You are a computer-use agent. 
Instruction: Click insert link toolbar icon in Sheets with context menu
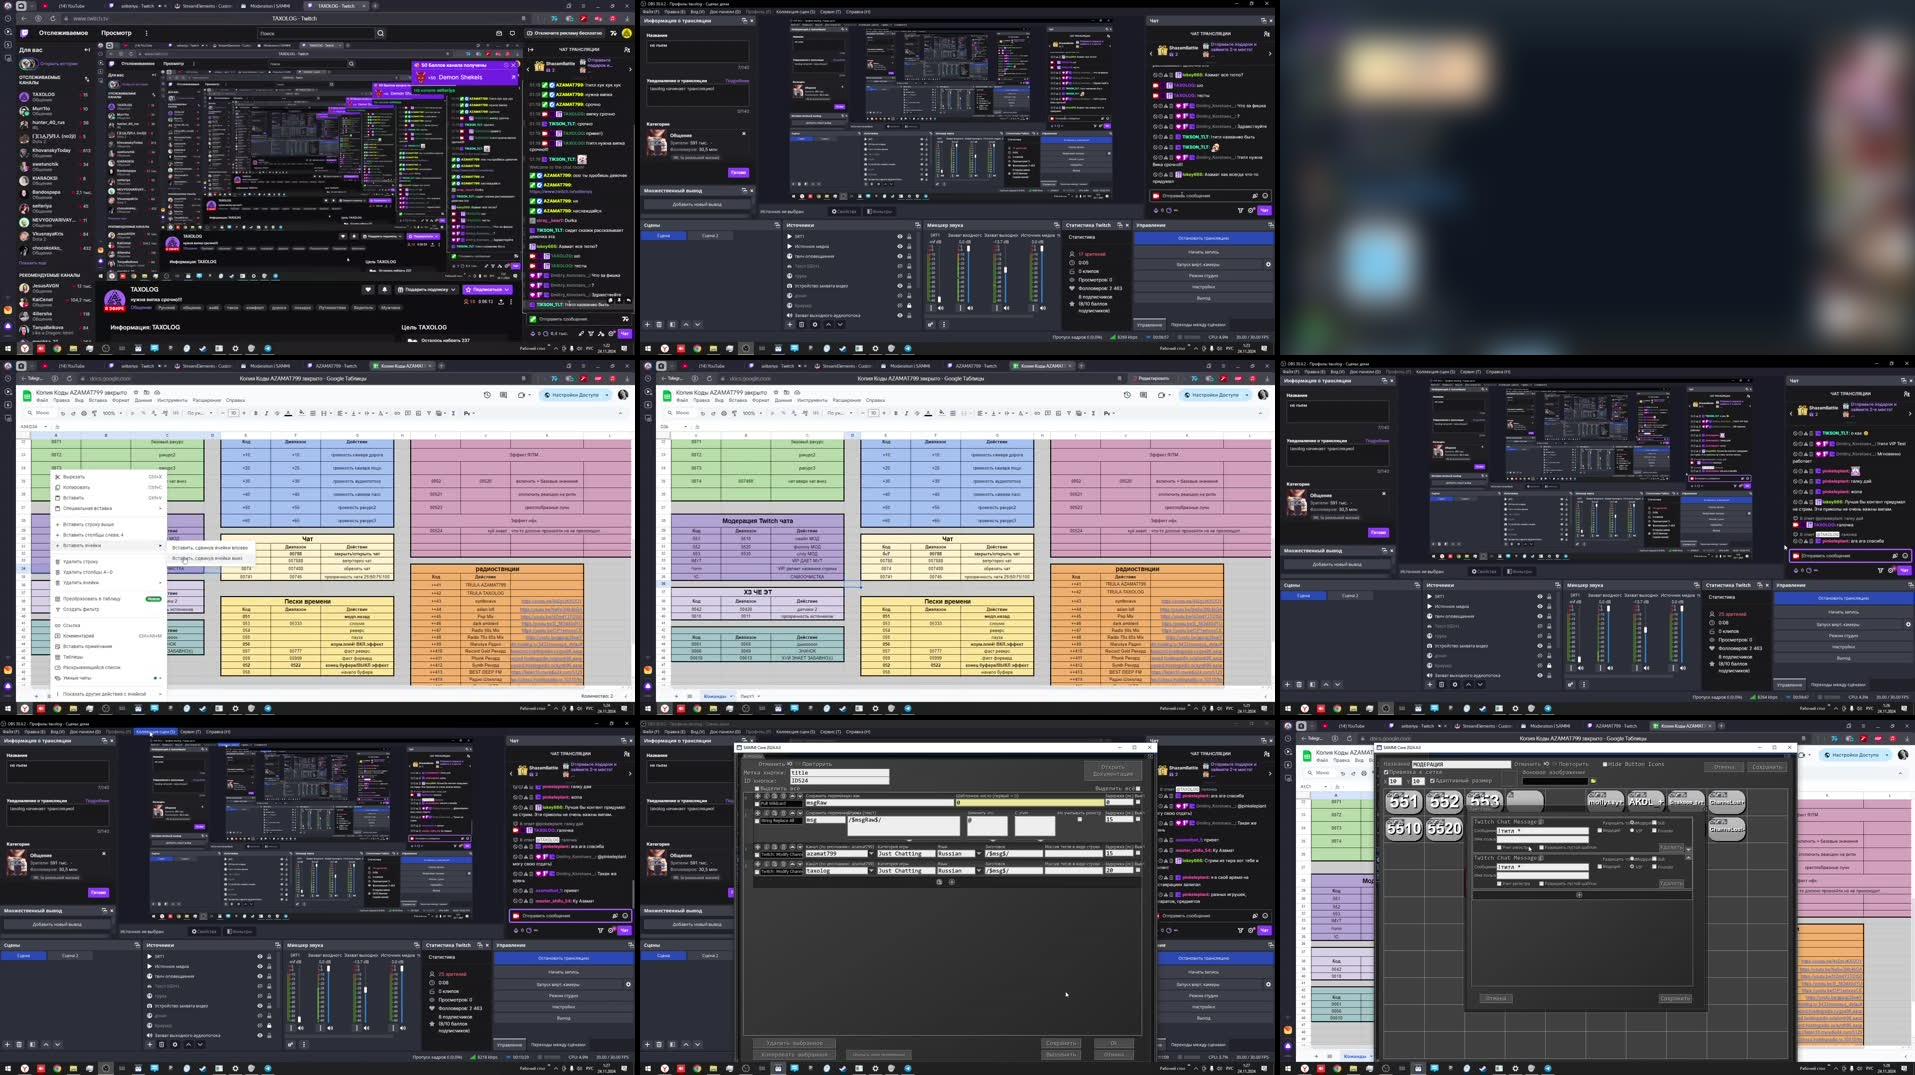pyautogui.click(x=397, y=413)
